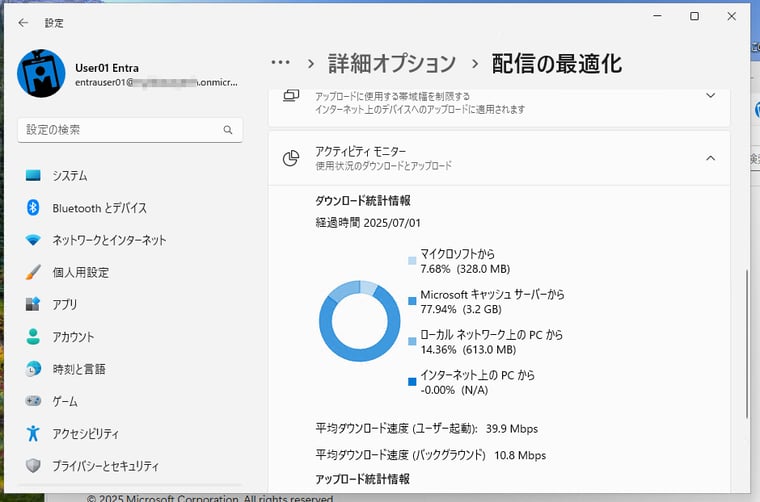Click the 配信の最適化 breadcrumb title
760x502 pixels.
click(x=556, y=63)
